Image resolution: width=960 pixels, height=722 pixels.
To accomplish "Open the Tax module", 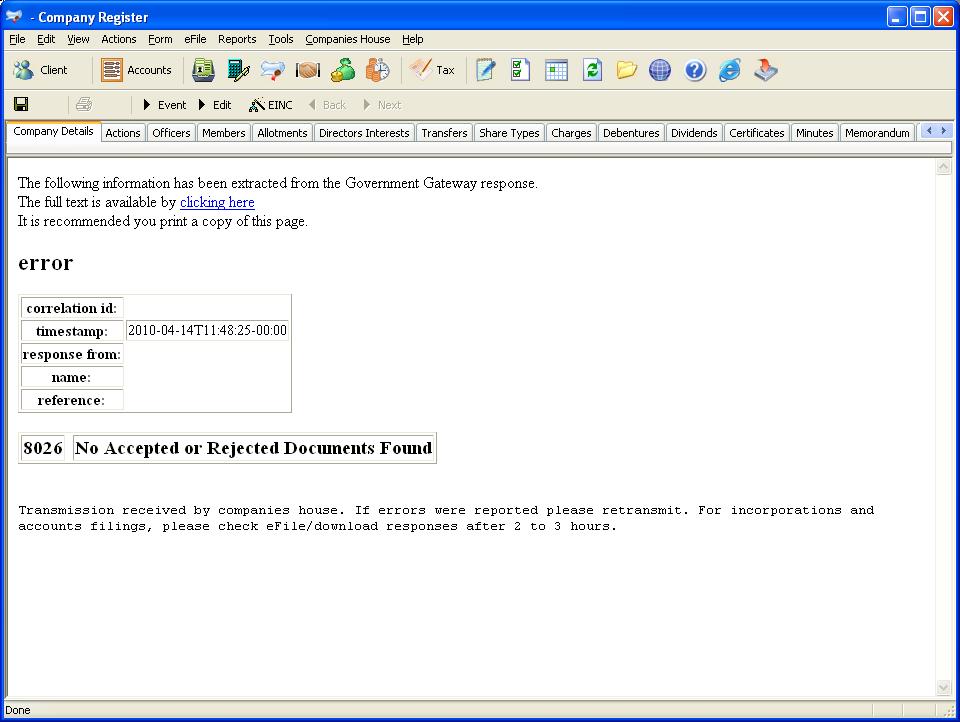I will tap(432, 70).
